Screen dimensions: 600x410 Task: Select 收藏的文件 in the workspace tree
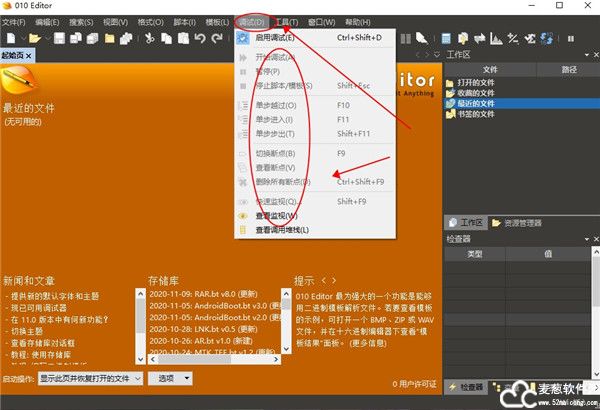click(476, 93)
